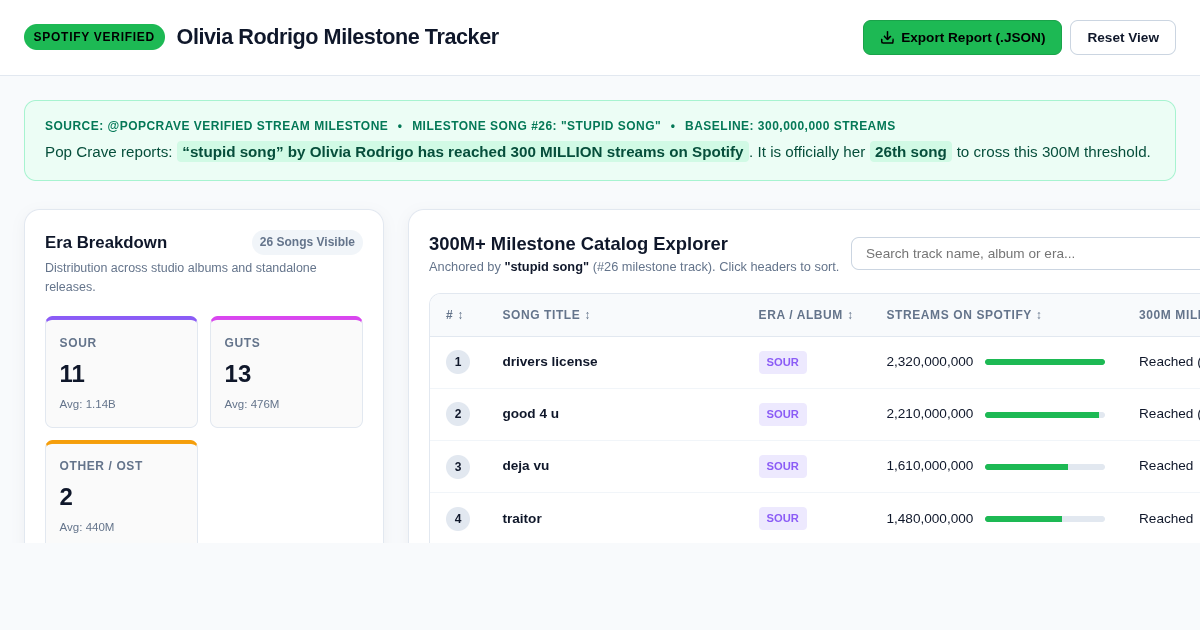This screenshot has height=630, width=1200.
Task: Click SOUR tag in traitor row
Action: pos(782,518)
